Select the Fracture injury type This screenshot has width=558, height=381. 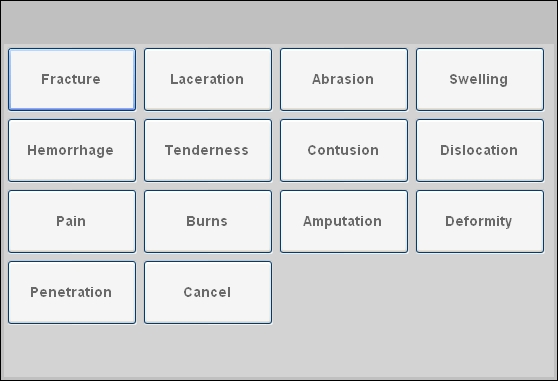click(x=72, y=79)
